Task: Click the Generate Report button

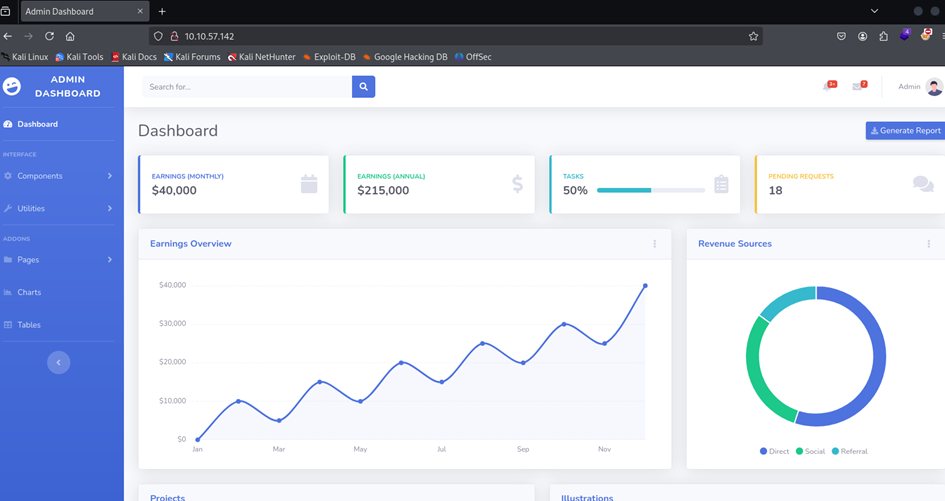Action: click(x=905, y=130)
